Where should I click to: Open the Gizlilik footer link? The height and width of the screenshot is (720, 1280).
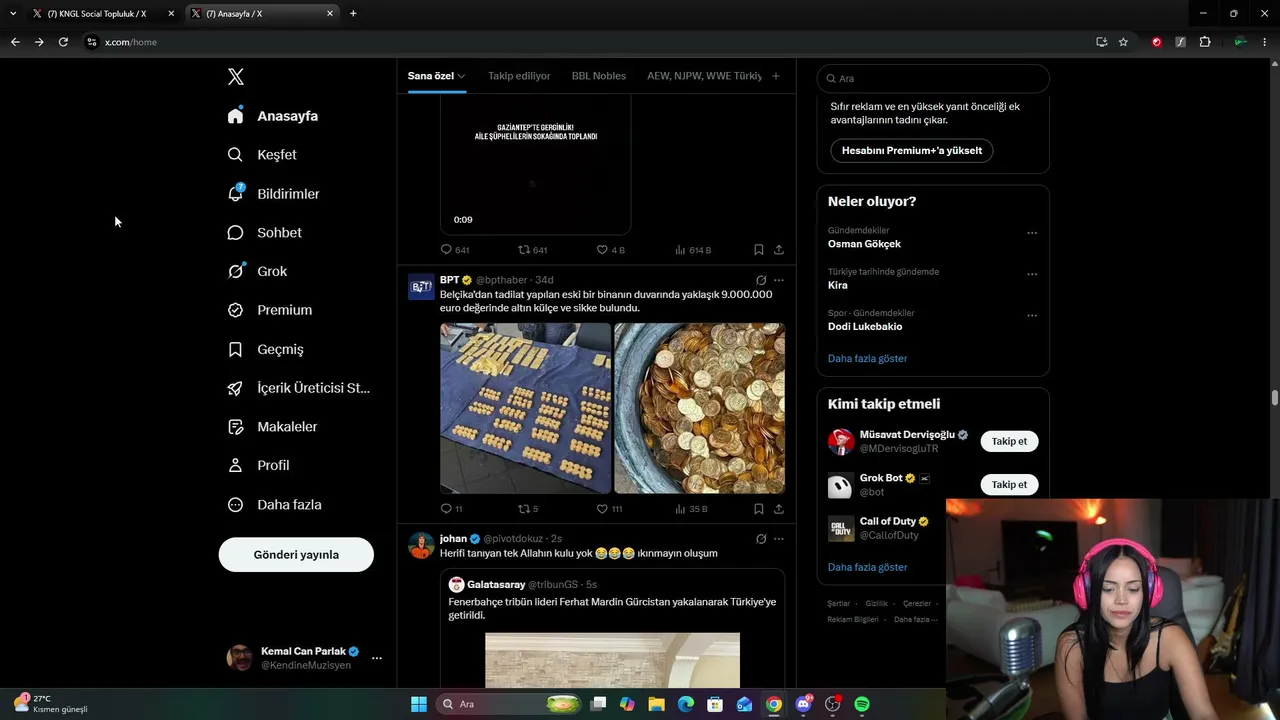coord(877,604)
